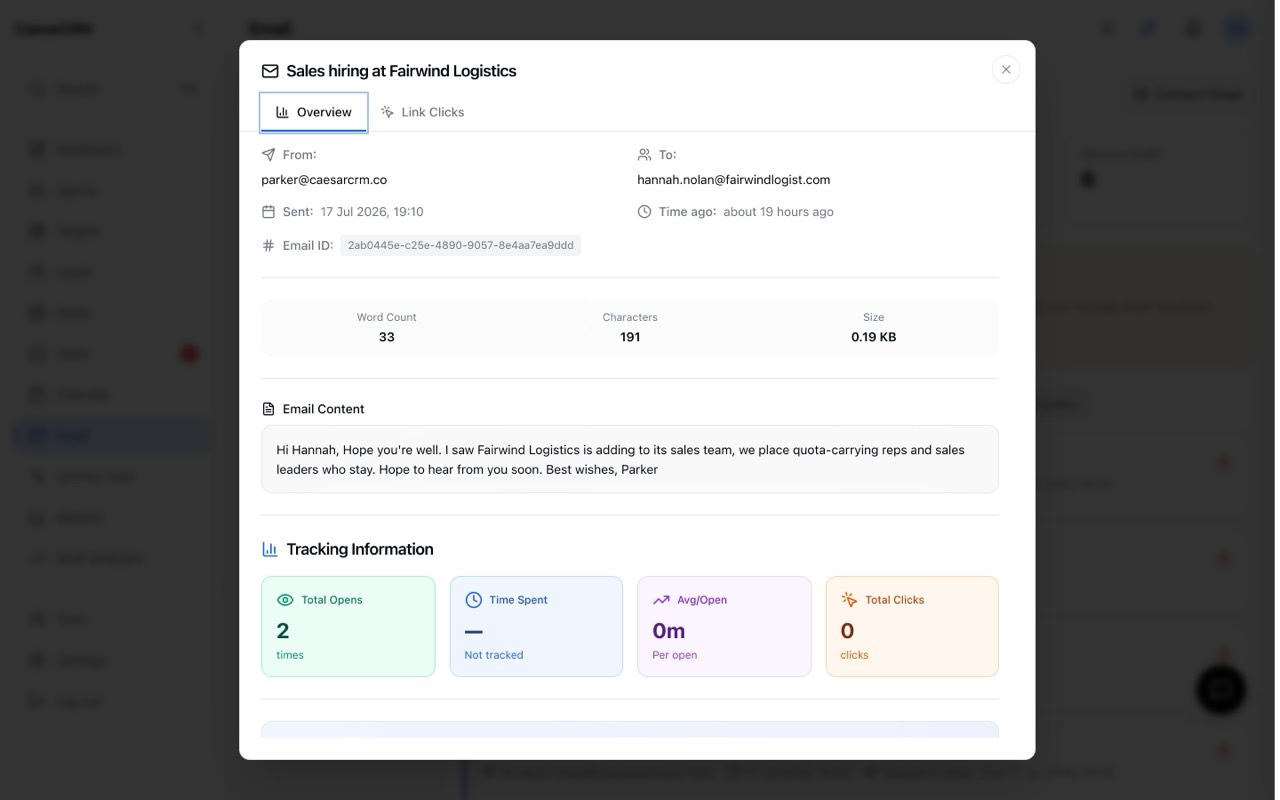Click the hash icon beside Email ID
This screenshot has height=800, width=1280.
268,245
